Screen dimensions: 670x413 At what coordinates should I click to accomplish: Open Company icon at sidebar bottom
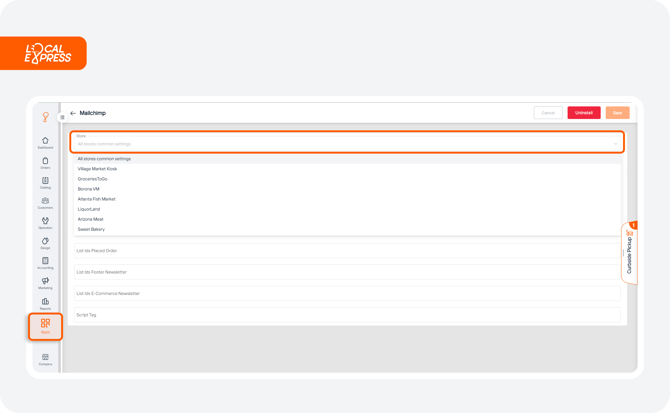[45, 359]
